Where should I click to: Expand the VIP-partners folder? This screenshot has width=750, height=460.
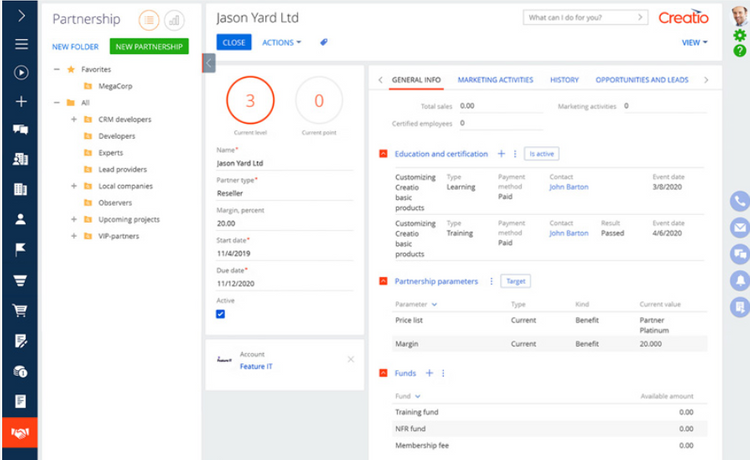(x=74, y=236)
